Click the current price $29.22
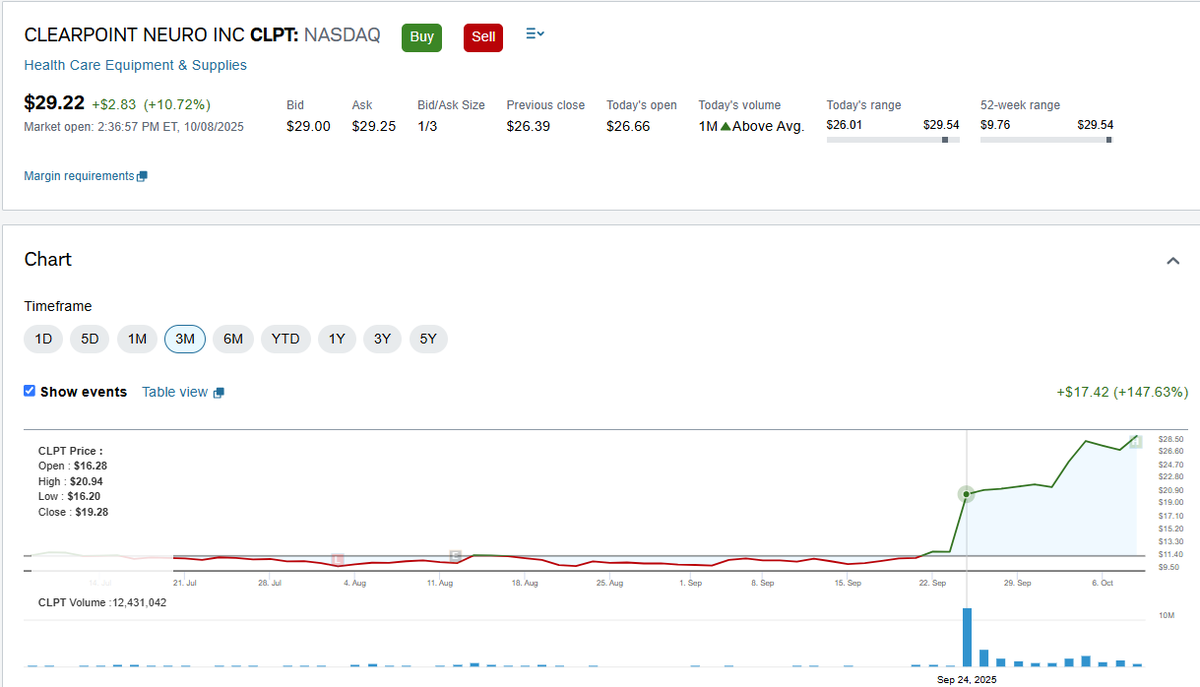Viewport: 1200px width, 687px height. point(54,103)
